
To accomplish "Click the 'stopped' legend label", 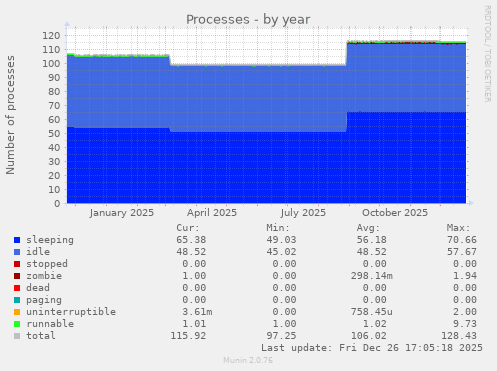I will [47, 264].
